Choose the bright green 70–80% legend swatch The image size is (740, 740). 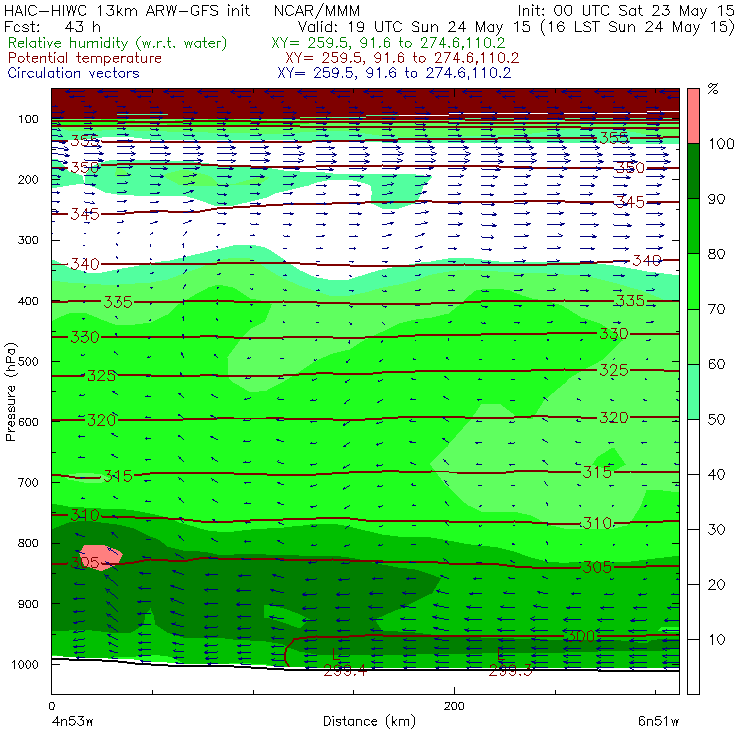point(693,281)
